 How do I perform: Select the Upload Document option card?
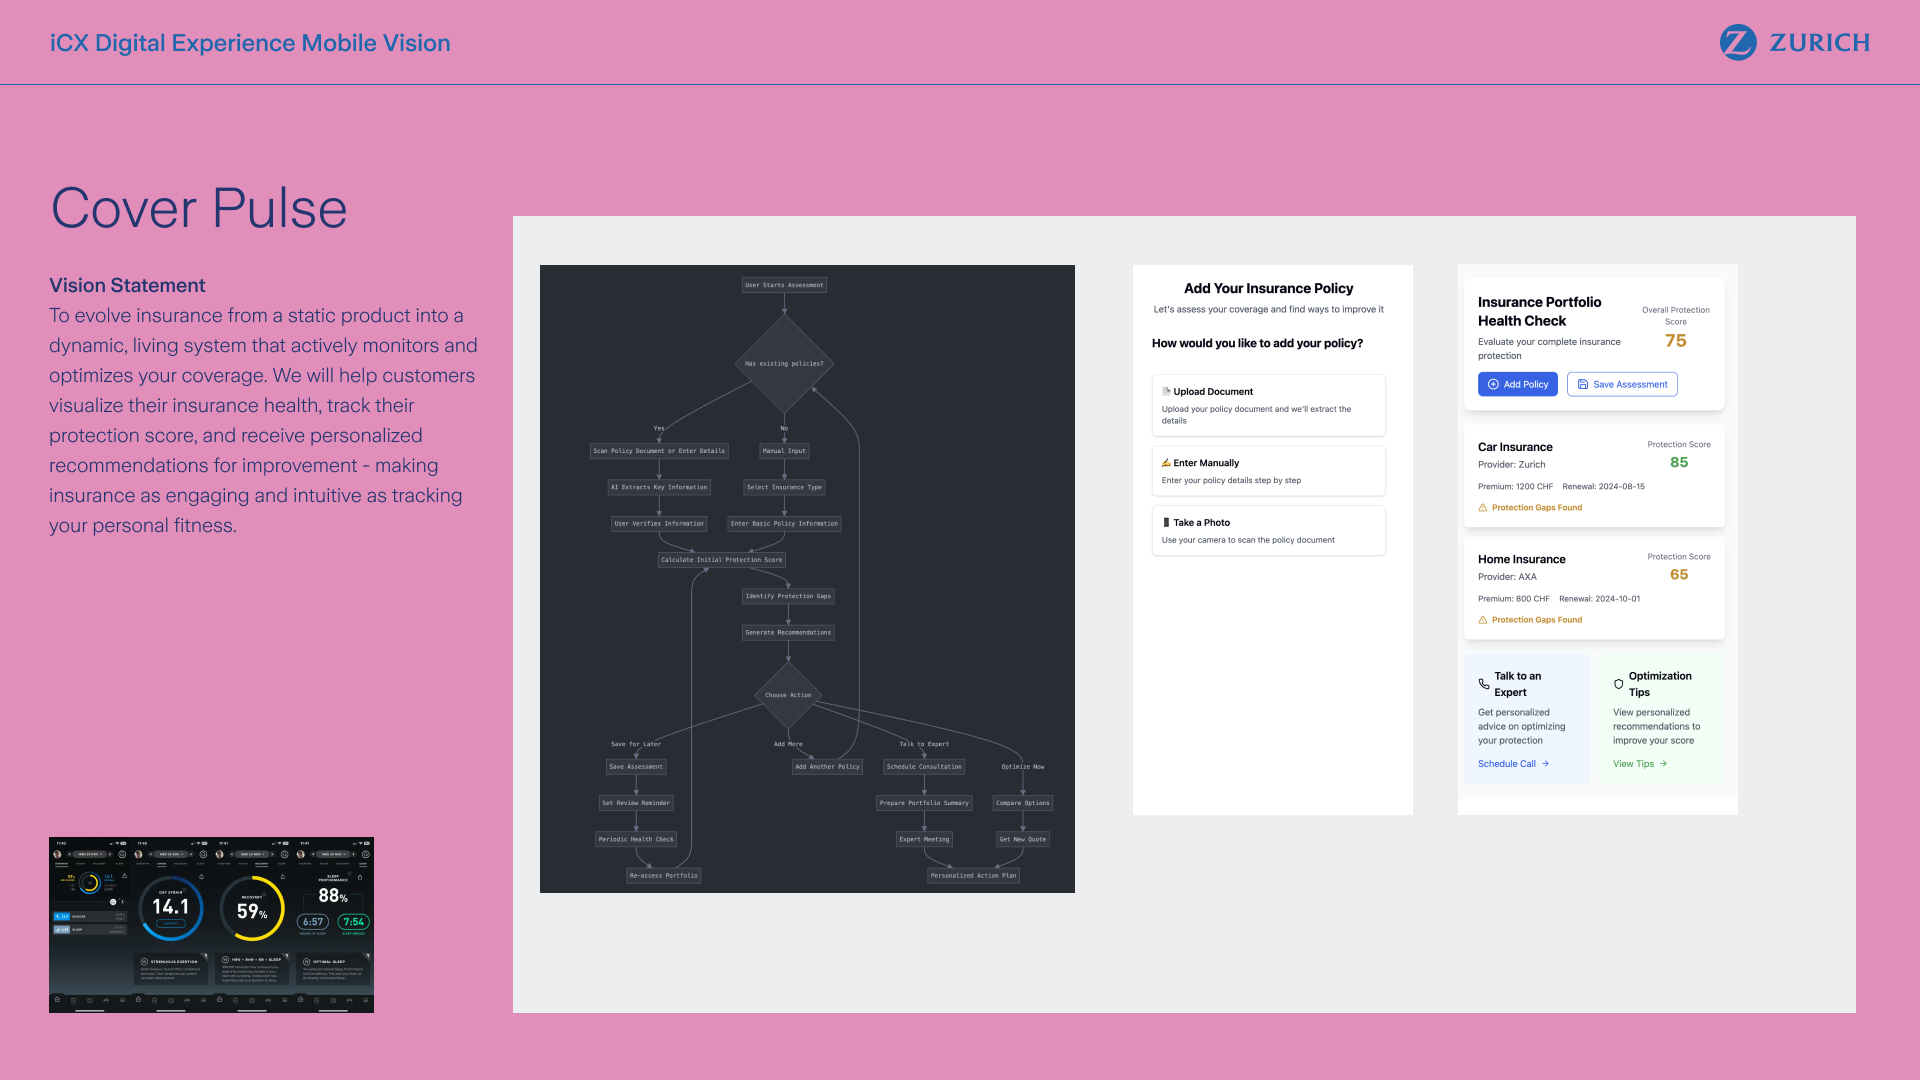(x=1268, y=405)
